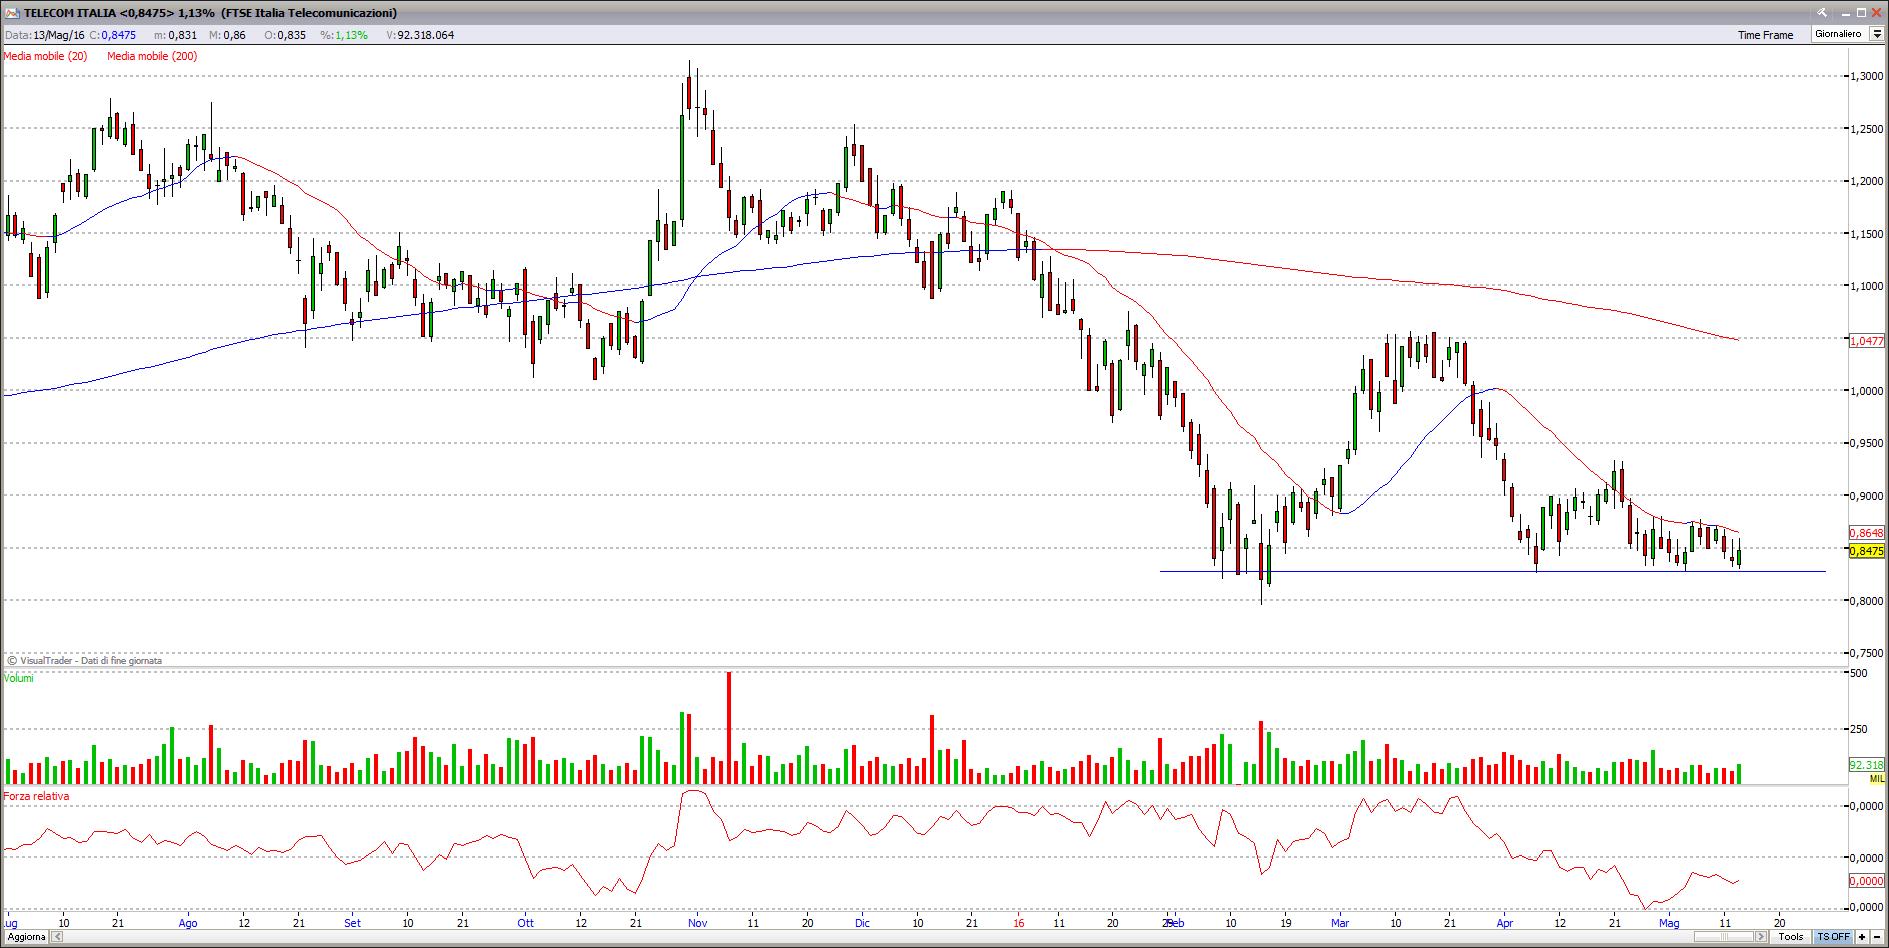Open the Time Frame dropdown arrow

pos(1876,34)
